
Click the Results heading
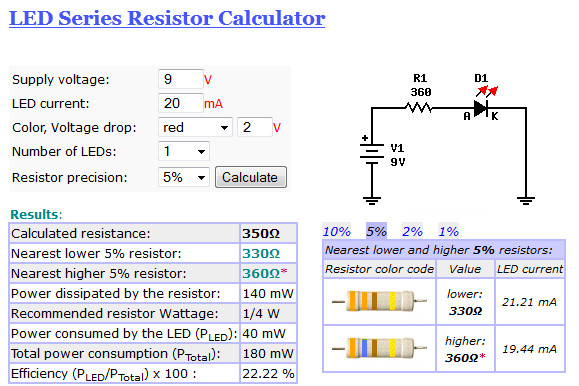(36, 214)
